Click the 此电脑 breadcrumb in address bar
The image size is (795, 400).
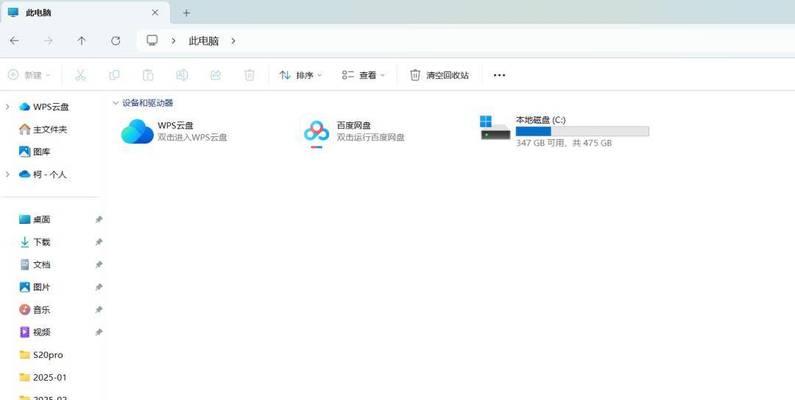(x=203, y=41)
